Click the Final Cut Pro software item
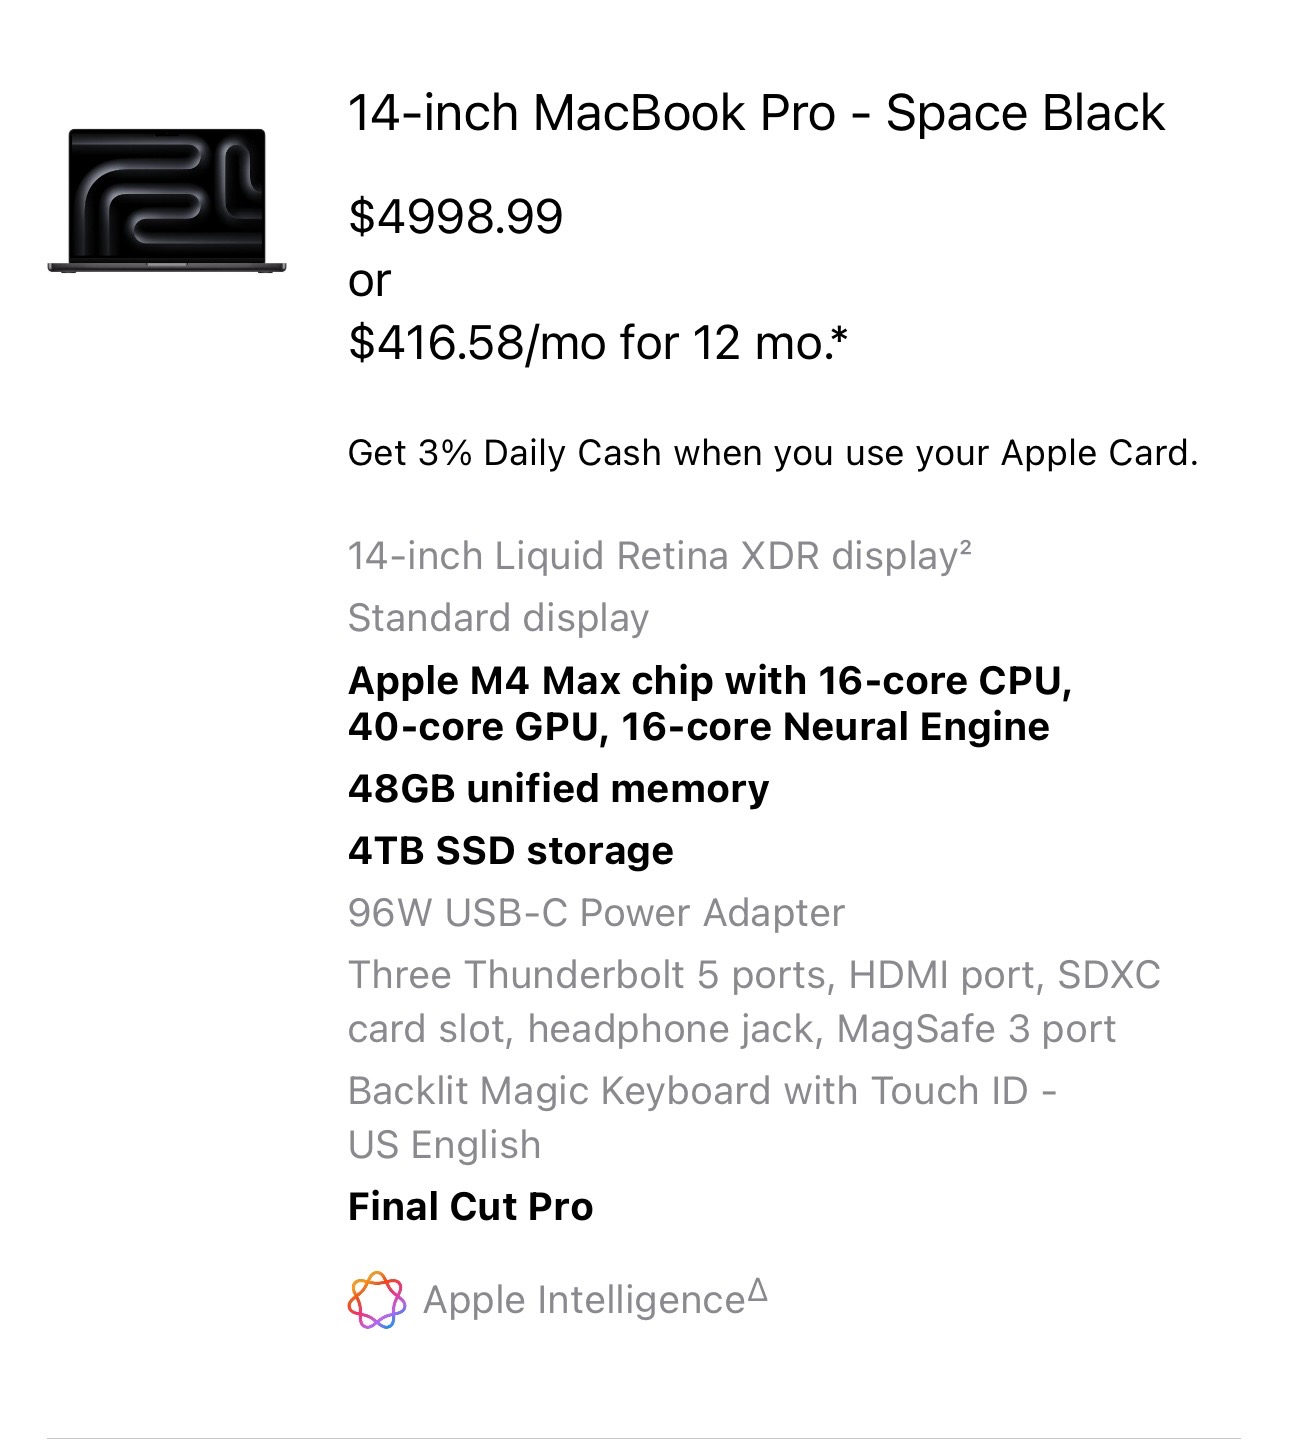This screenshot has height=1453, width=1289. click(470, 1207)
